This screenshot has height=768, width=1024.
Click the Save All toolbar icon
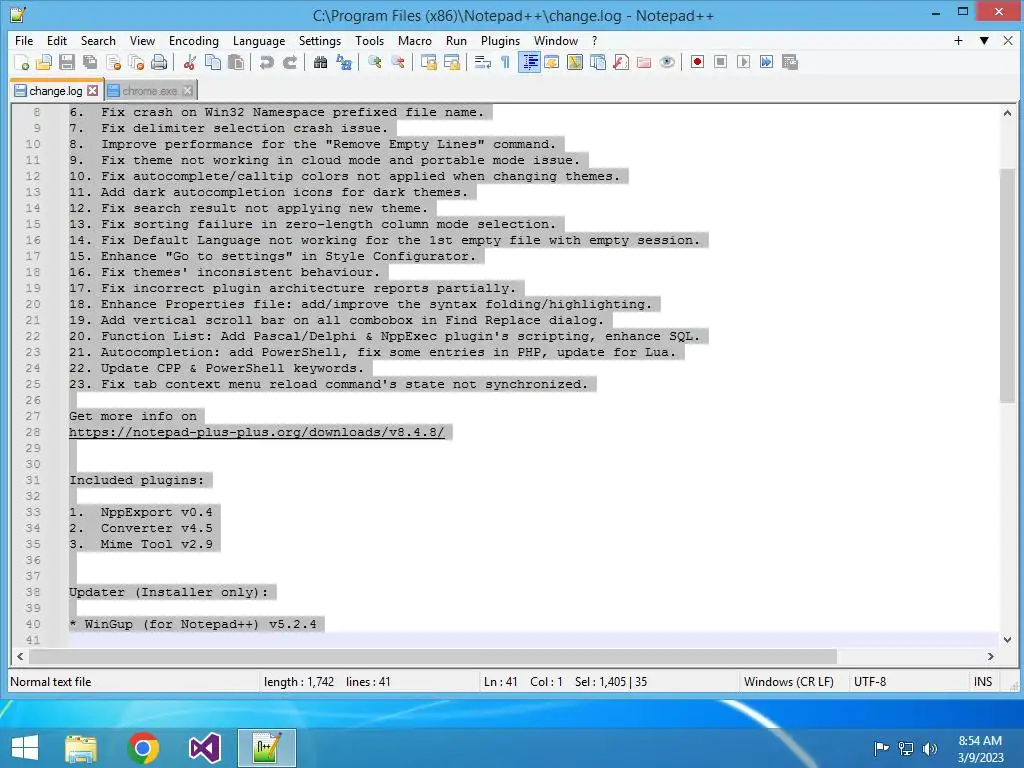coord(90,62)
